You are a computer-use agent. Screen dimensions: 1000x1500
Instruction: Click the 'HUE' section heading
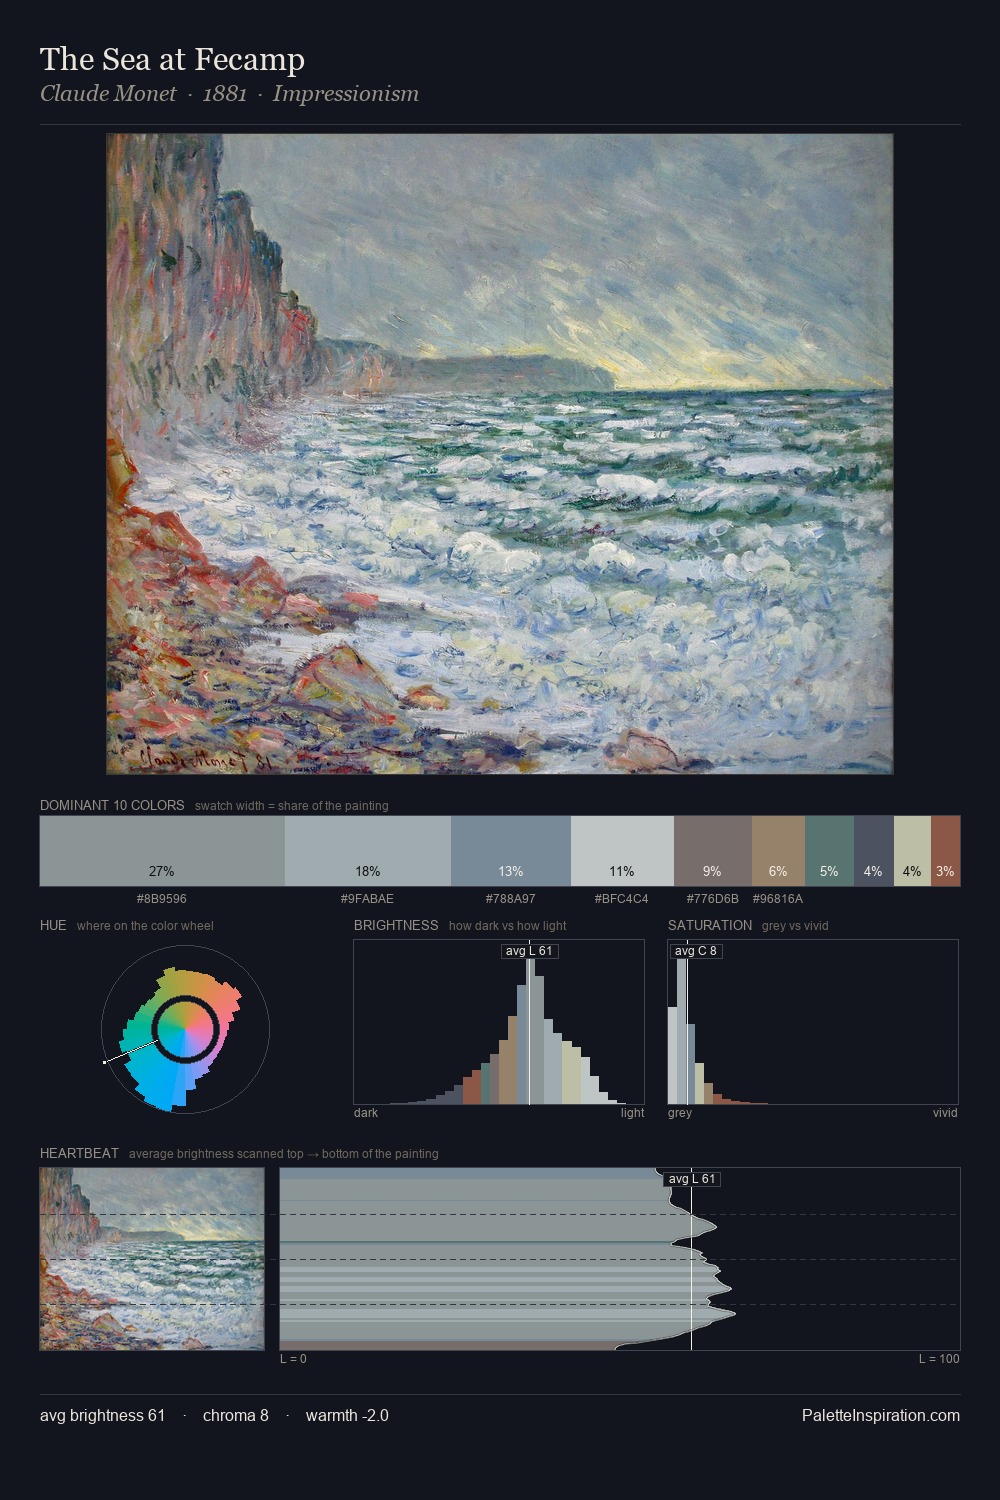(x=53, y=925)
